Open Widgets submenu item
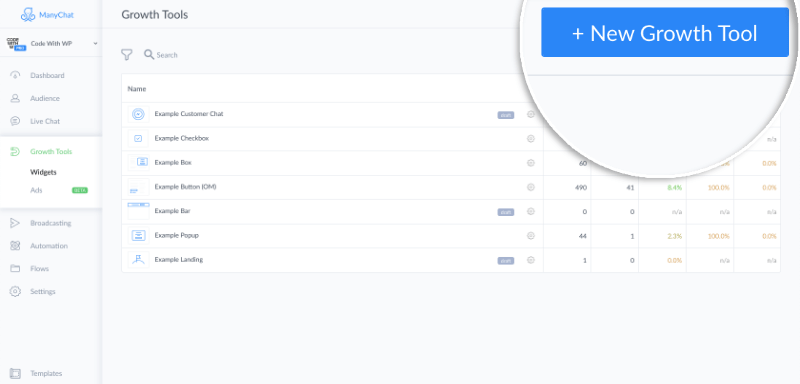The width and height of the screenshot is (800, 384). pos(43,172)
